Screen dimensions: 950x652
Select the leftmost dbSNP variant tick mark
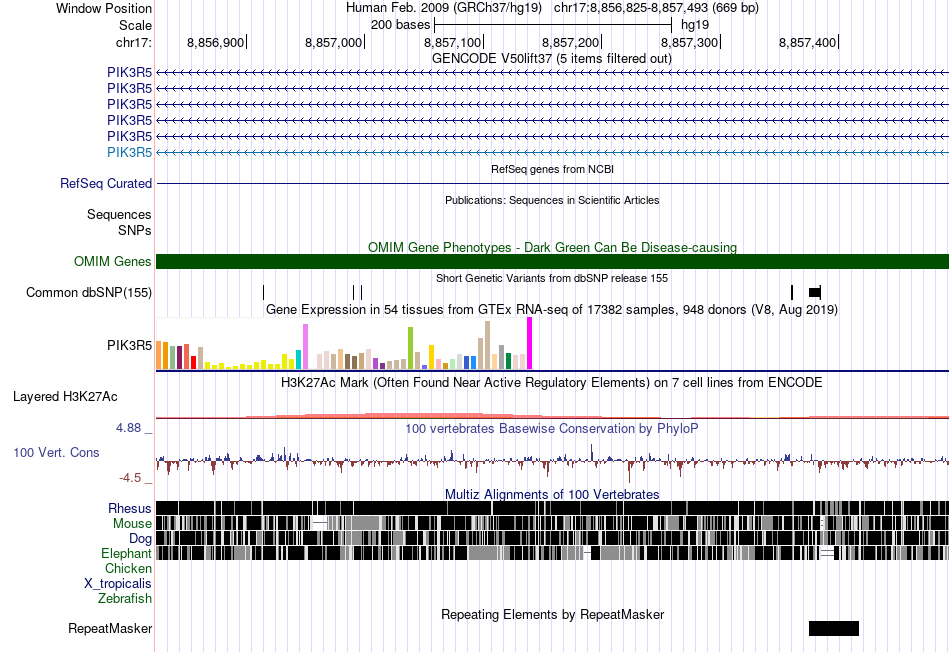(264, 293)
